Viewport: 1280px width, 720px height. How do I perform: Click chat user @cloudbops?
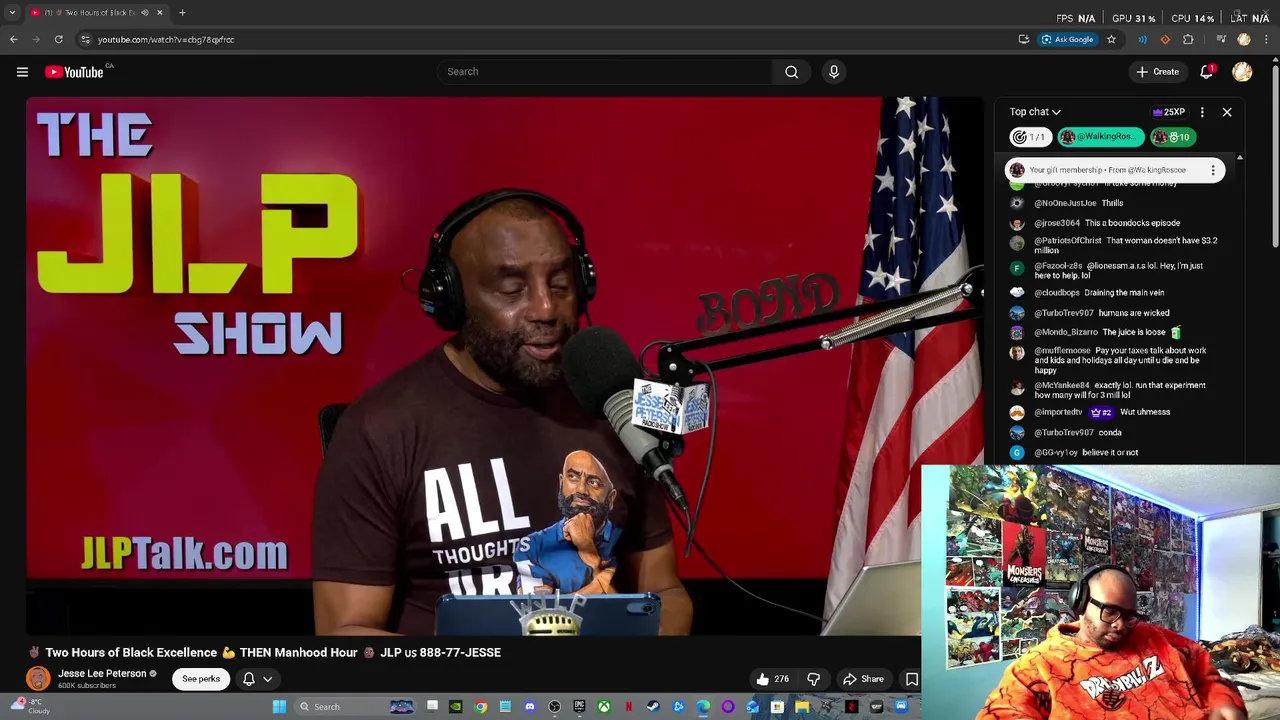(x=1057, y=293)
